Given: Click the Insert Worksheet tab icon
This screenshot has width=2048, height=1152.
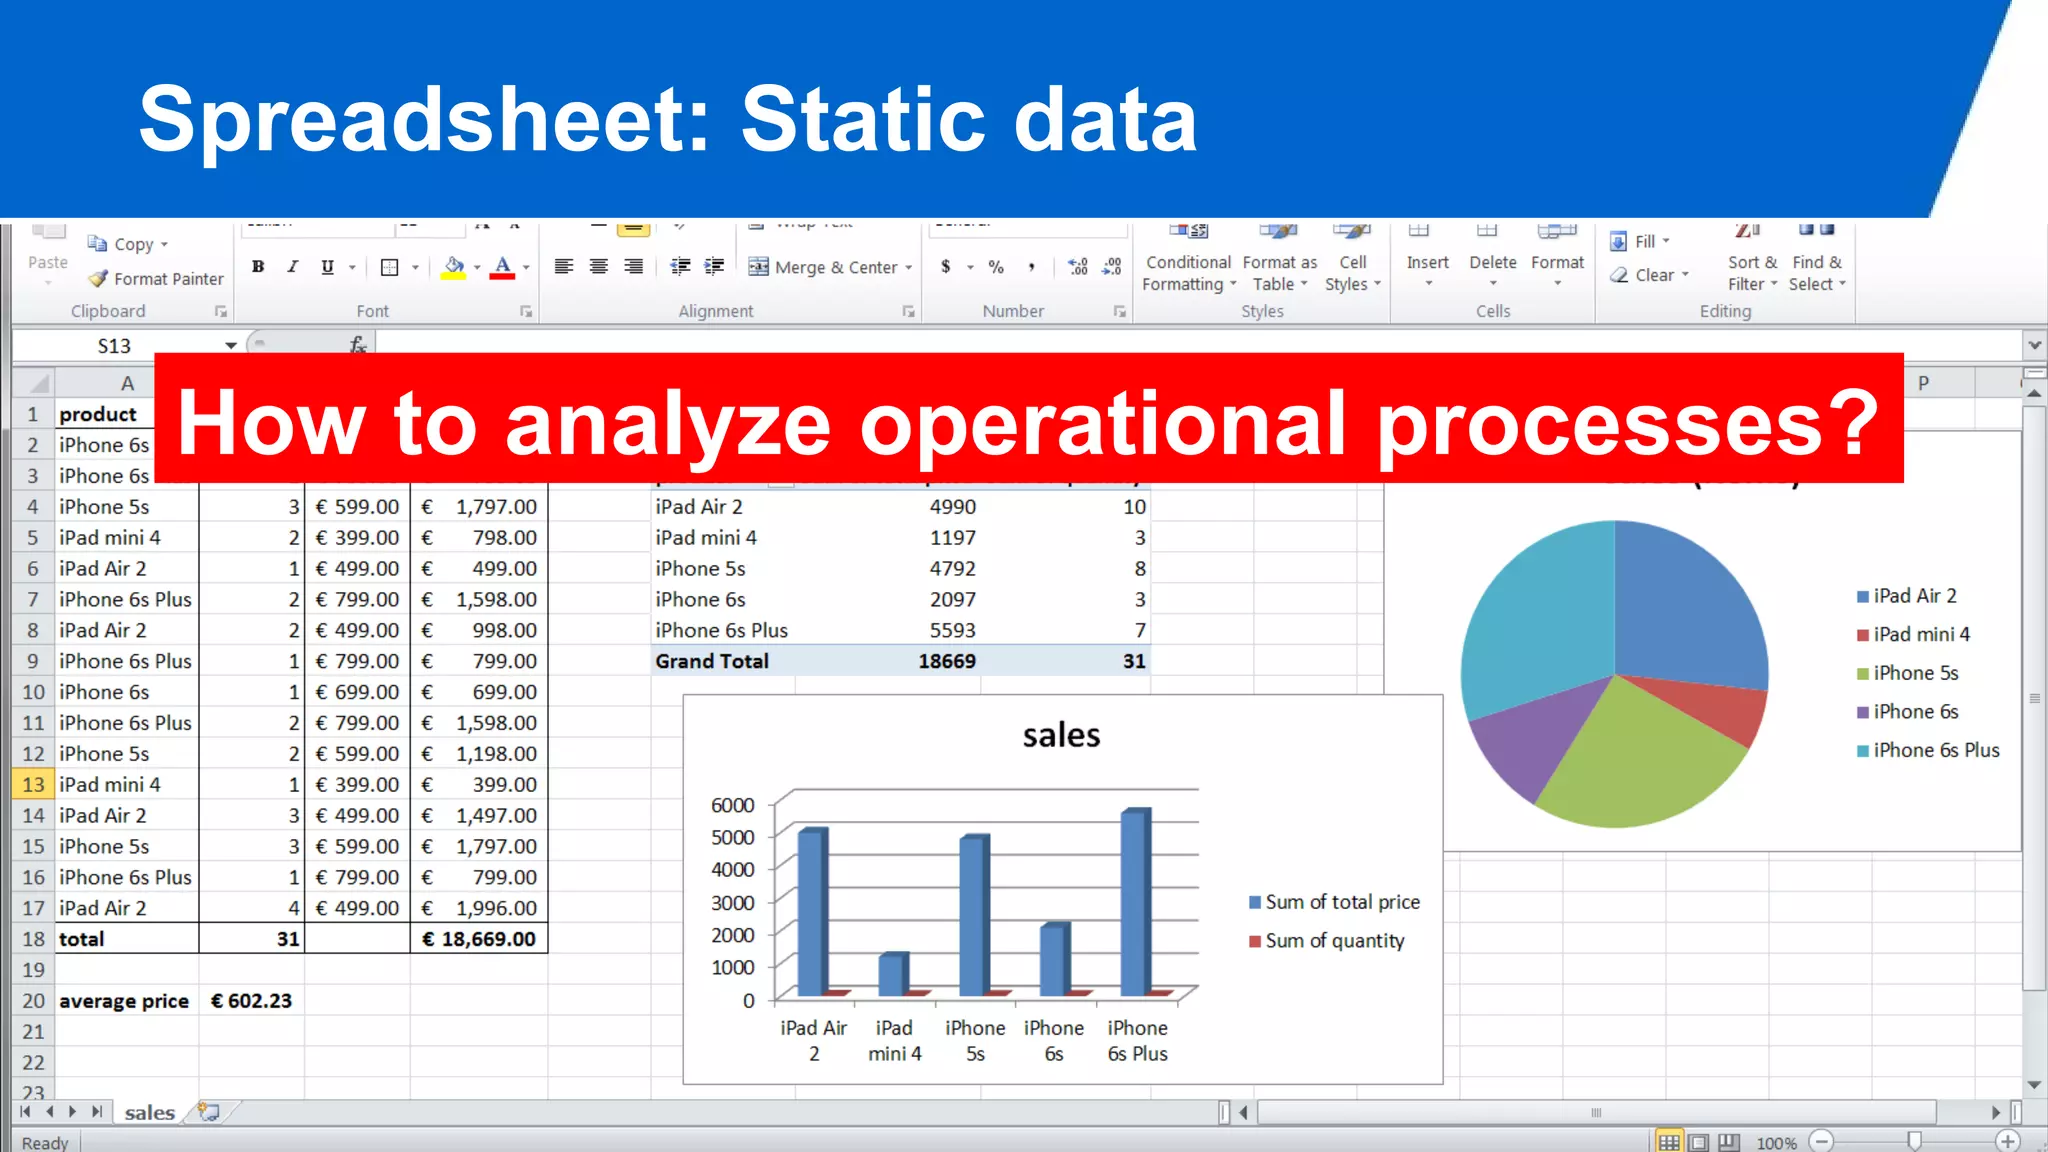Looking at the screenshot, I should [209, 1112].
